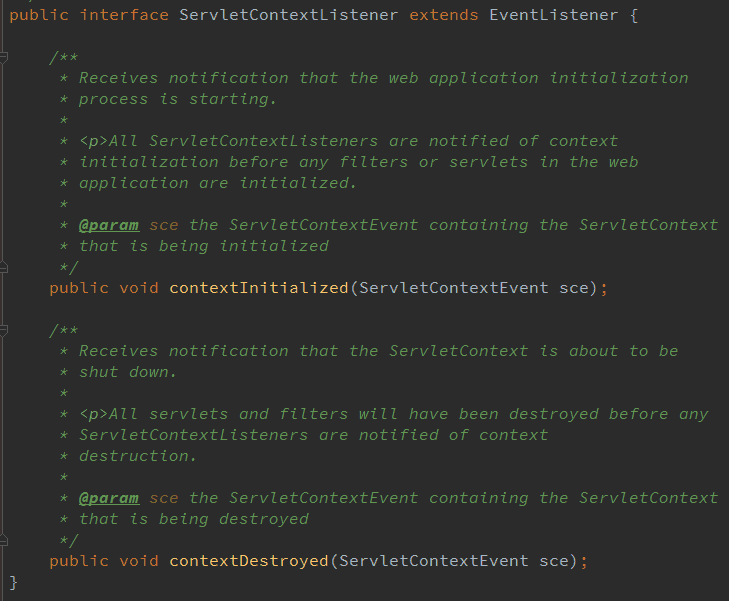Viewport: 729px width, 601px height.
Task: Click the 'void' keyword before contextInitialized
Action: click(139, 288)
